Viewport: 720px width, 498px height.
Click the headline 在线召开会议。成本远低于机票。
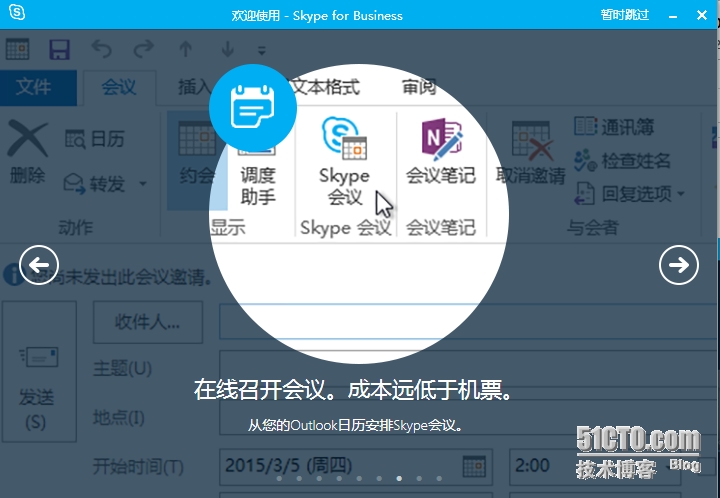pyautogui.click(x=354, y=390)
